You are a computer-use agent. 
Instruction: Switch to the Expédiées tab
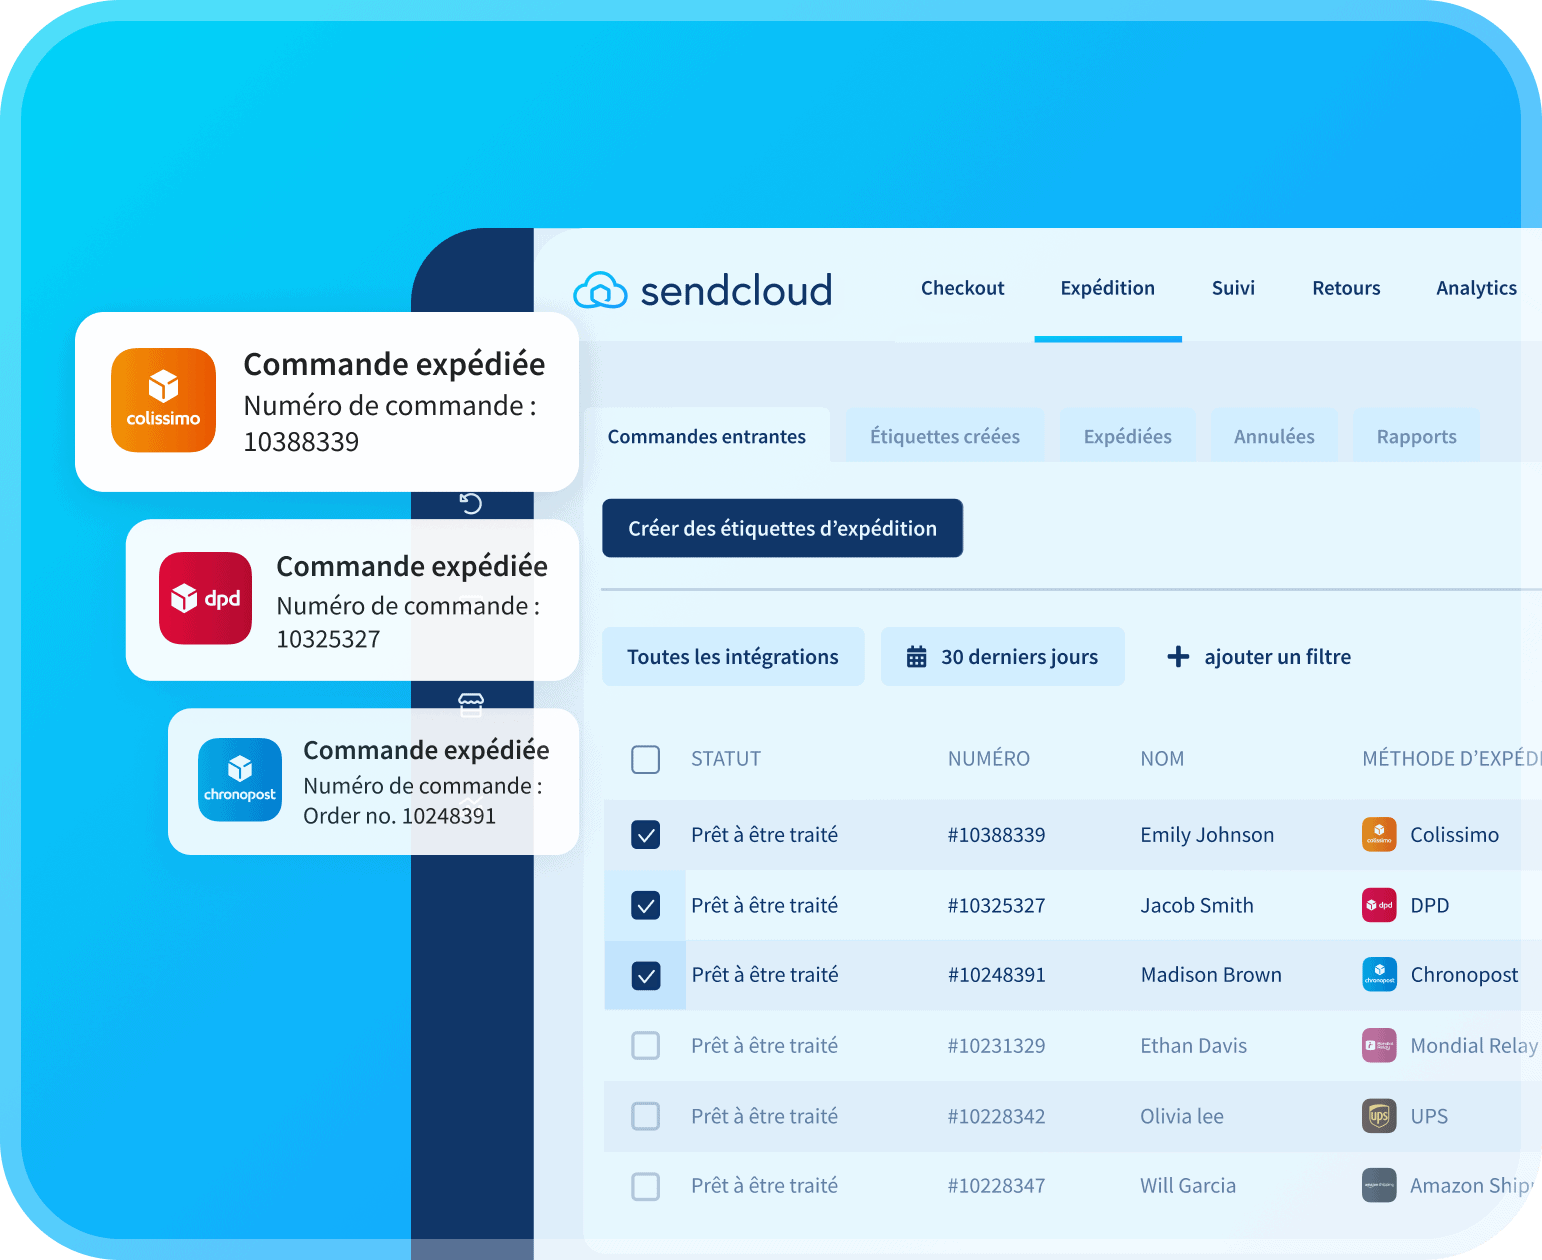pyautogui.click(x=1128, y=436)
